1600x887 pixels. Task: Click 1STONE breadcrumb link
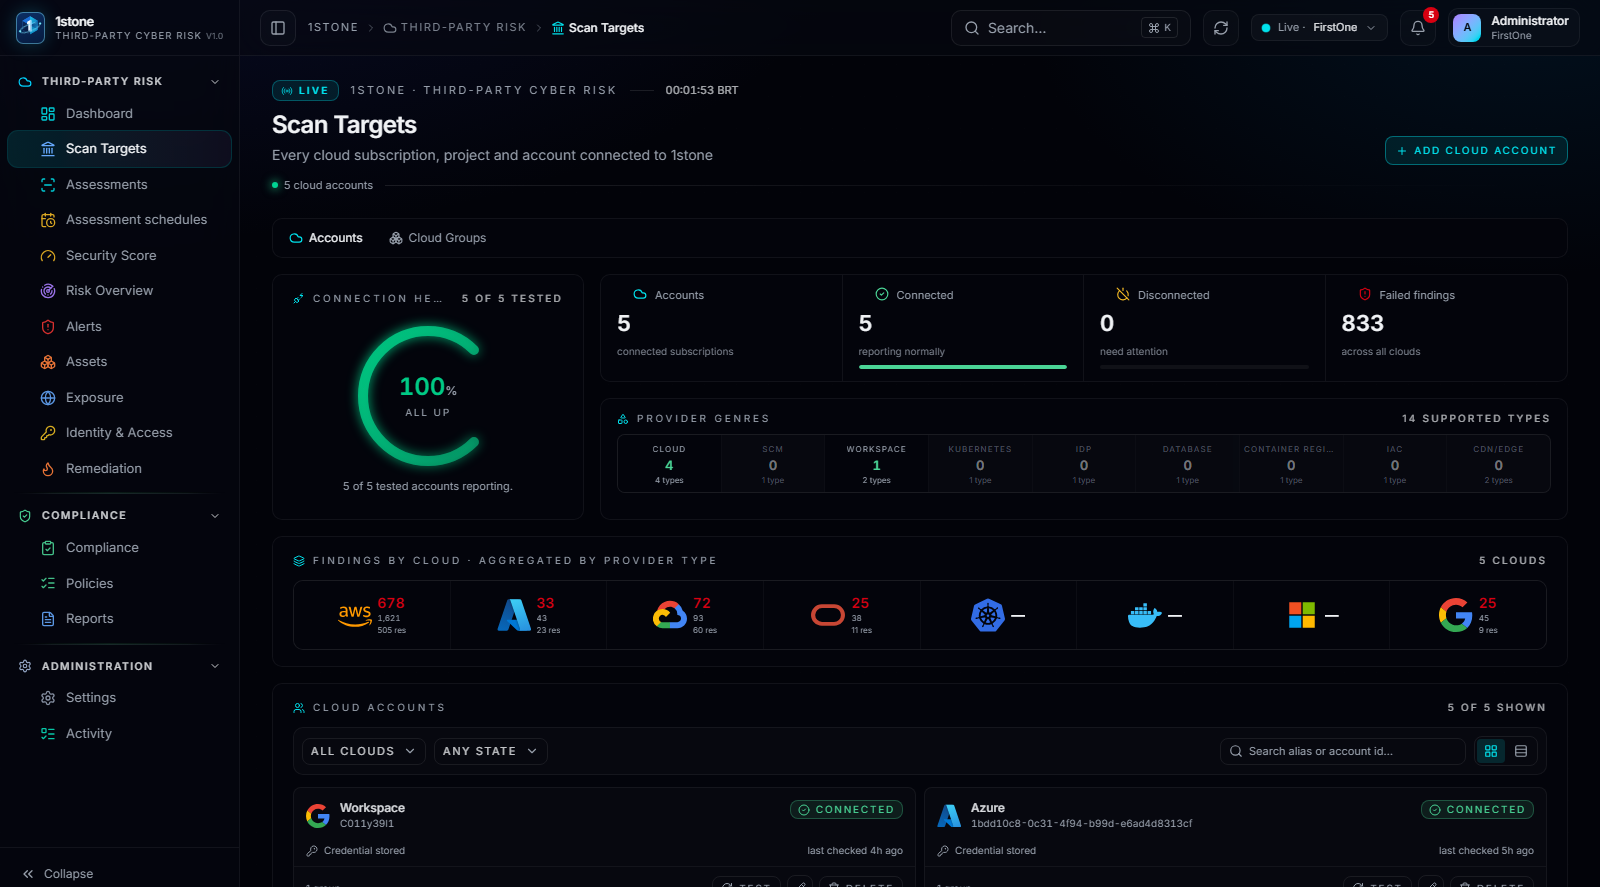click(x=333, y=28)
